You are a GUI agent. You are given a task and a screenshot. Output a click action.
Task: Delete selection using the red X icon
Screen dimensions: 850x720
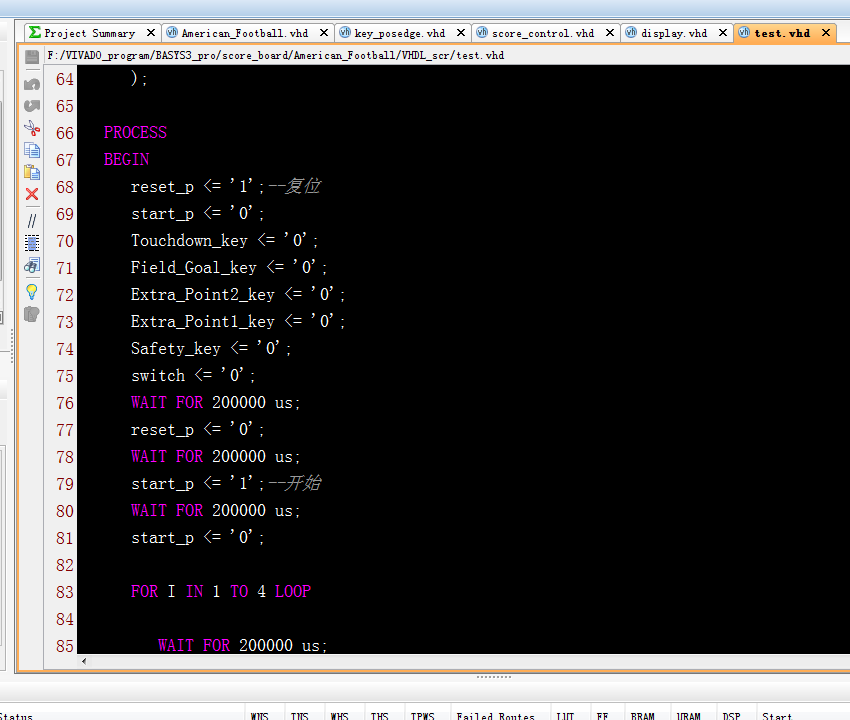tap(32, 194)
